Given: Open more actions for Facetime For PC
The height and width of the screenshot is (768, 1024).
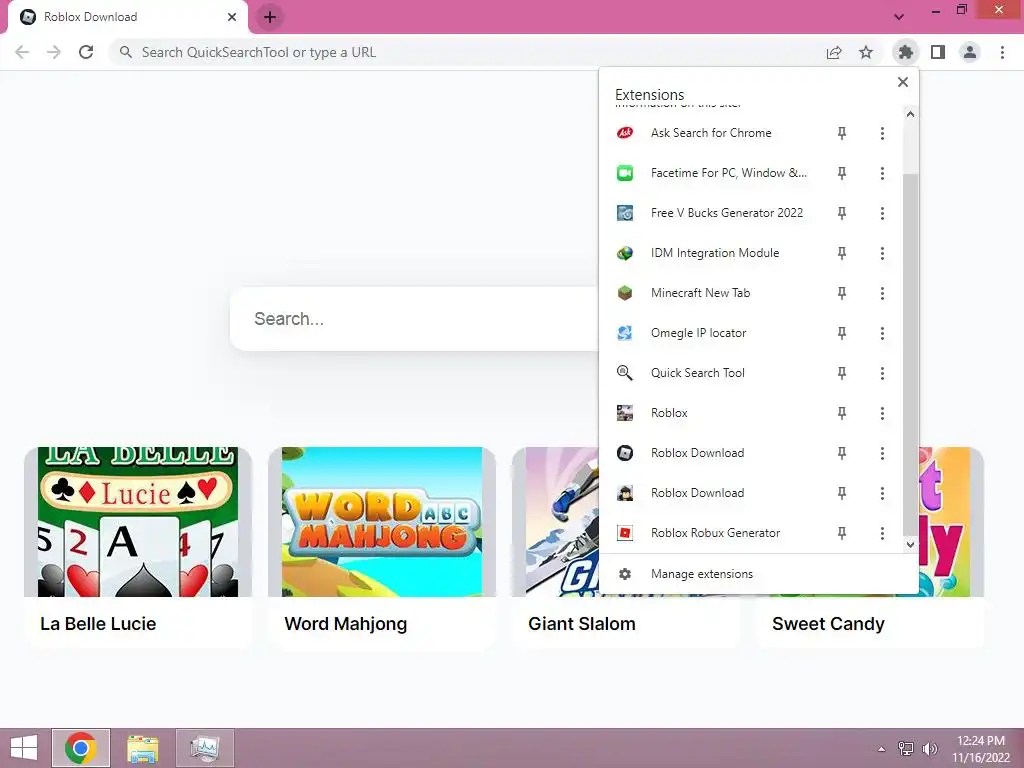Looking at the screenshot, I should (x=882, y=173).
